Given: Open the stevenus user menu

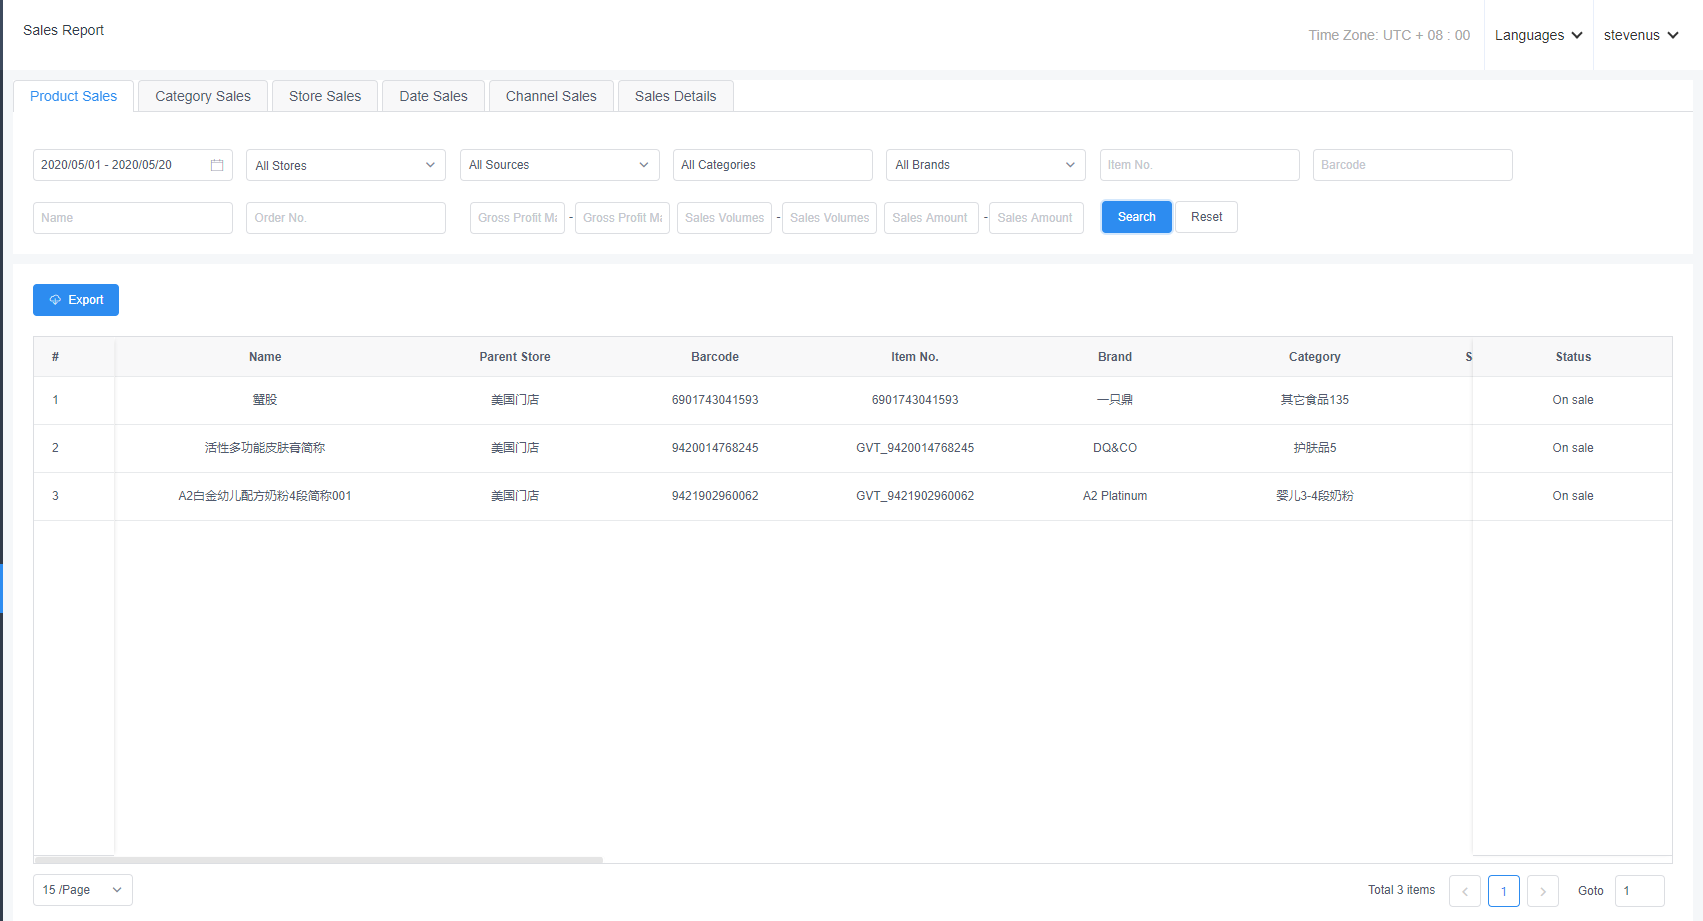Looking at the screenshot, I should (1640, 35).
